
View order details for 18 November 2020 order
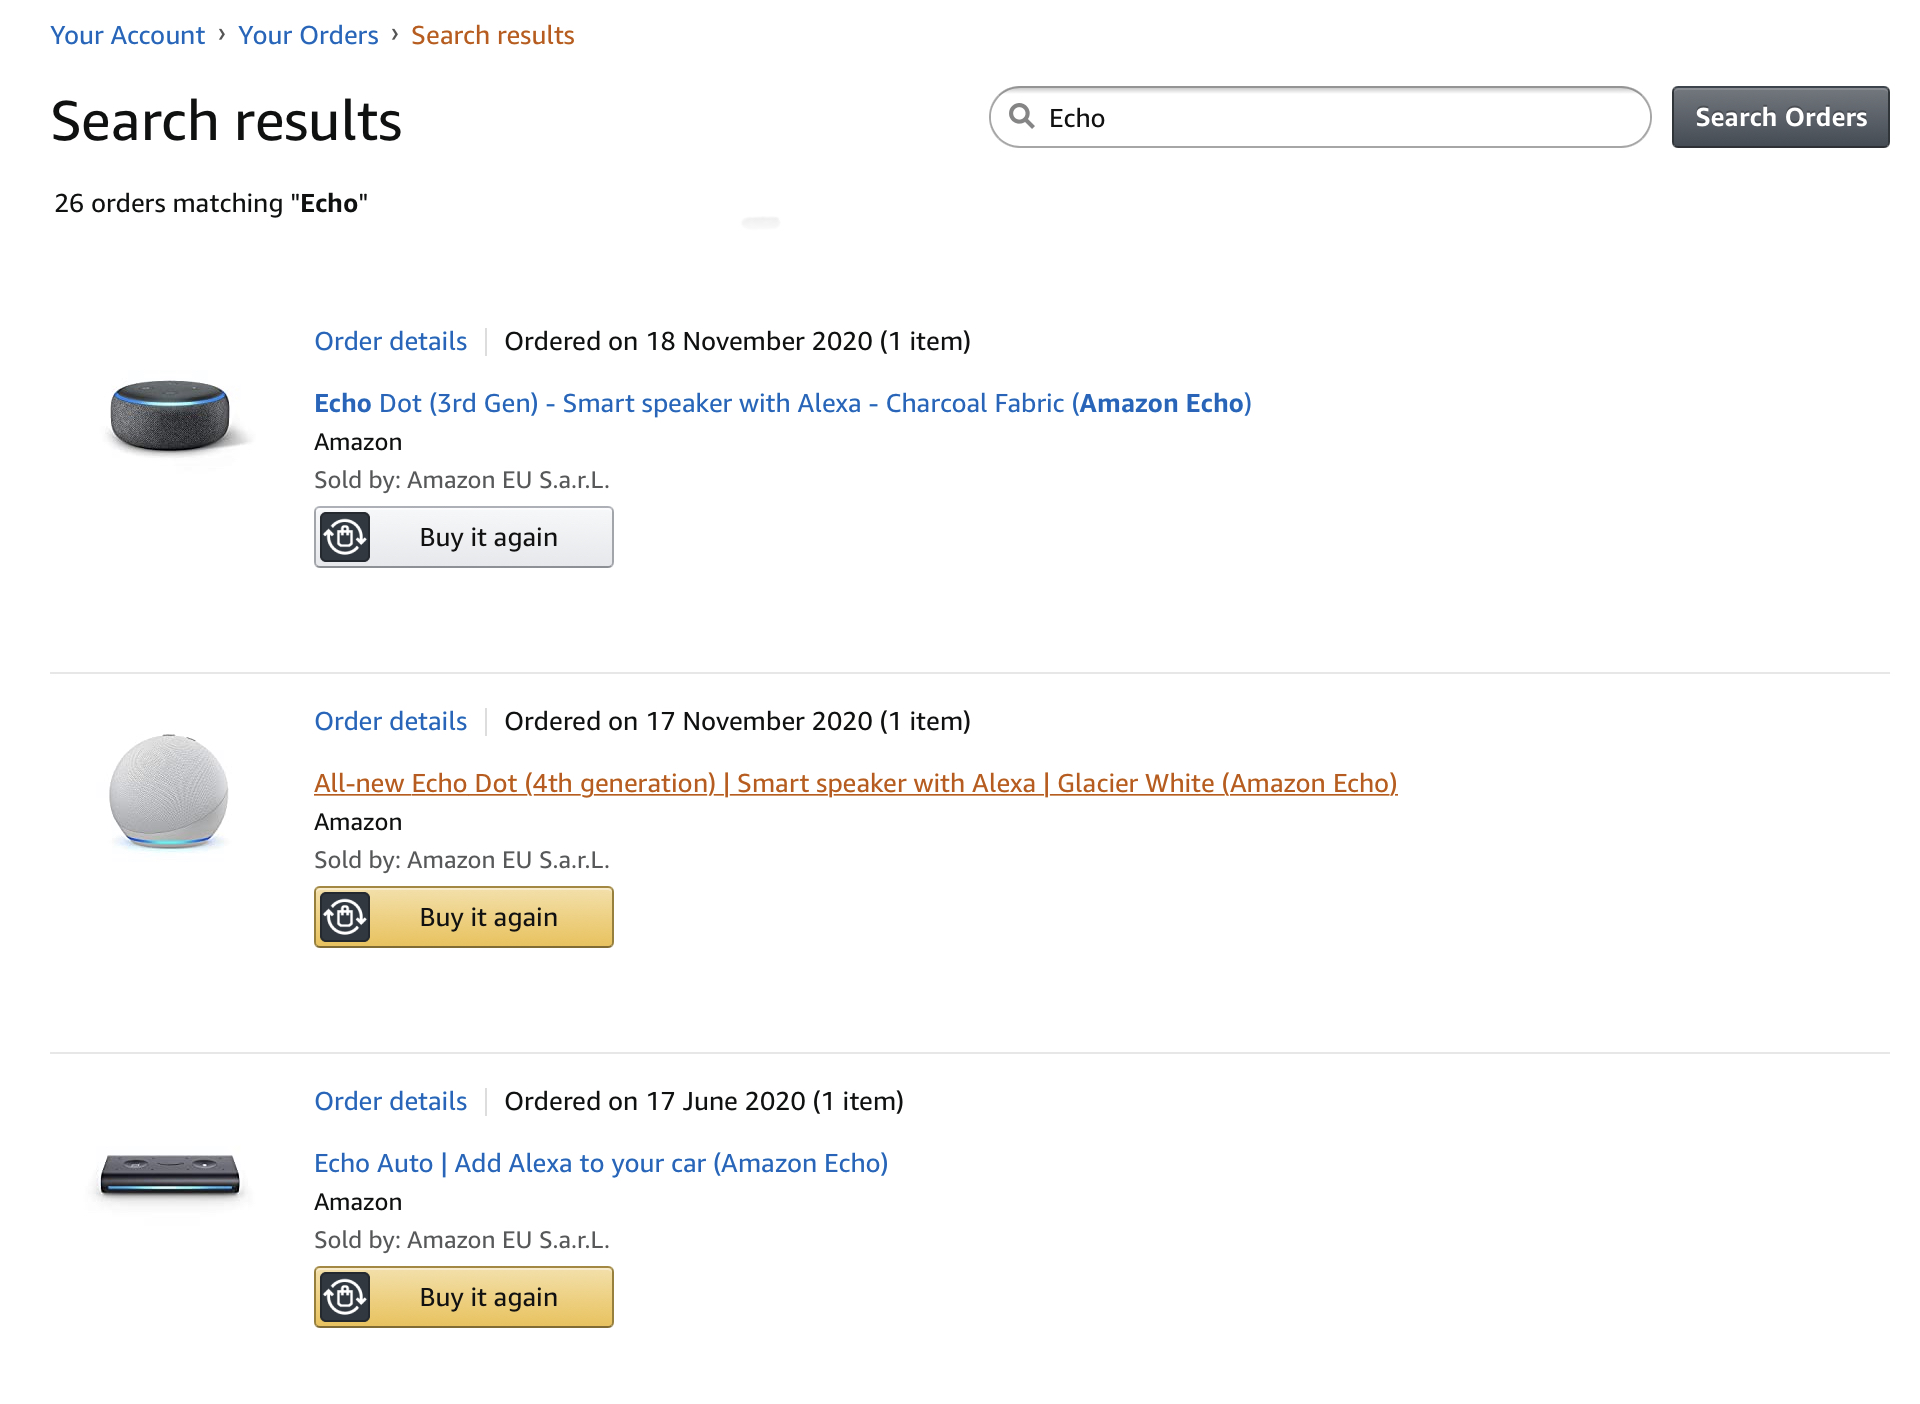pos(390,341)
